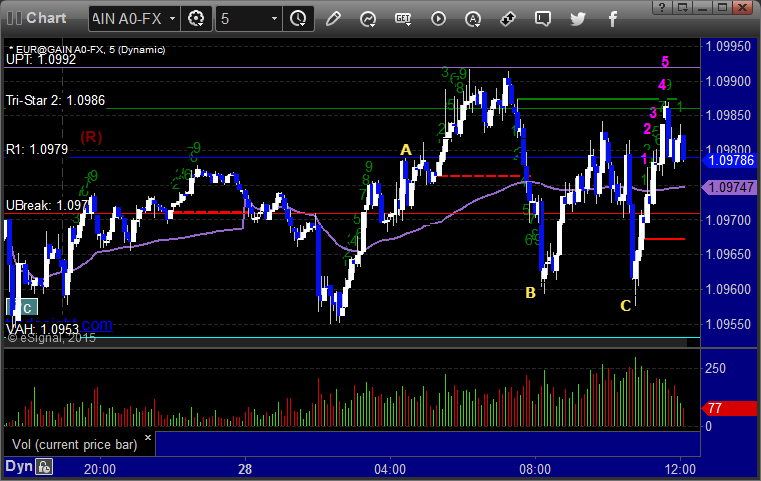
Task: Click the help question mark button
Action: pos(662,7)
